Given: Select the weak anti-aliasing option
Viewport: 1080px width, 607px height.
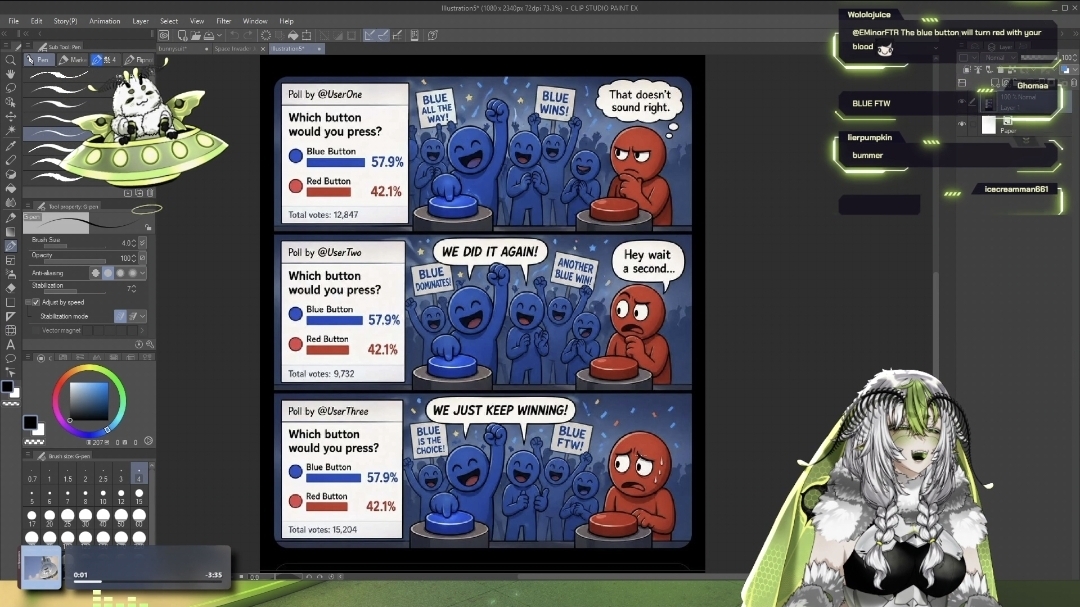Looking at the screenshot, I should pyautogui.click(x=108, y=273).
